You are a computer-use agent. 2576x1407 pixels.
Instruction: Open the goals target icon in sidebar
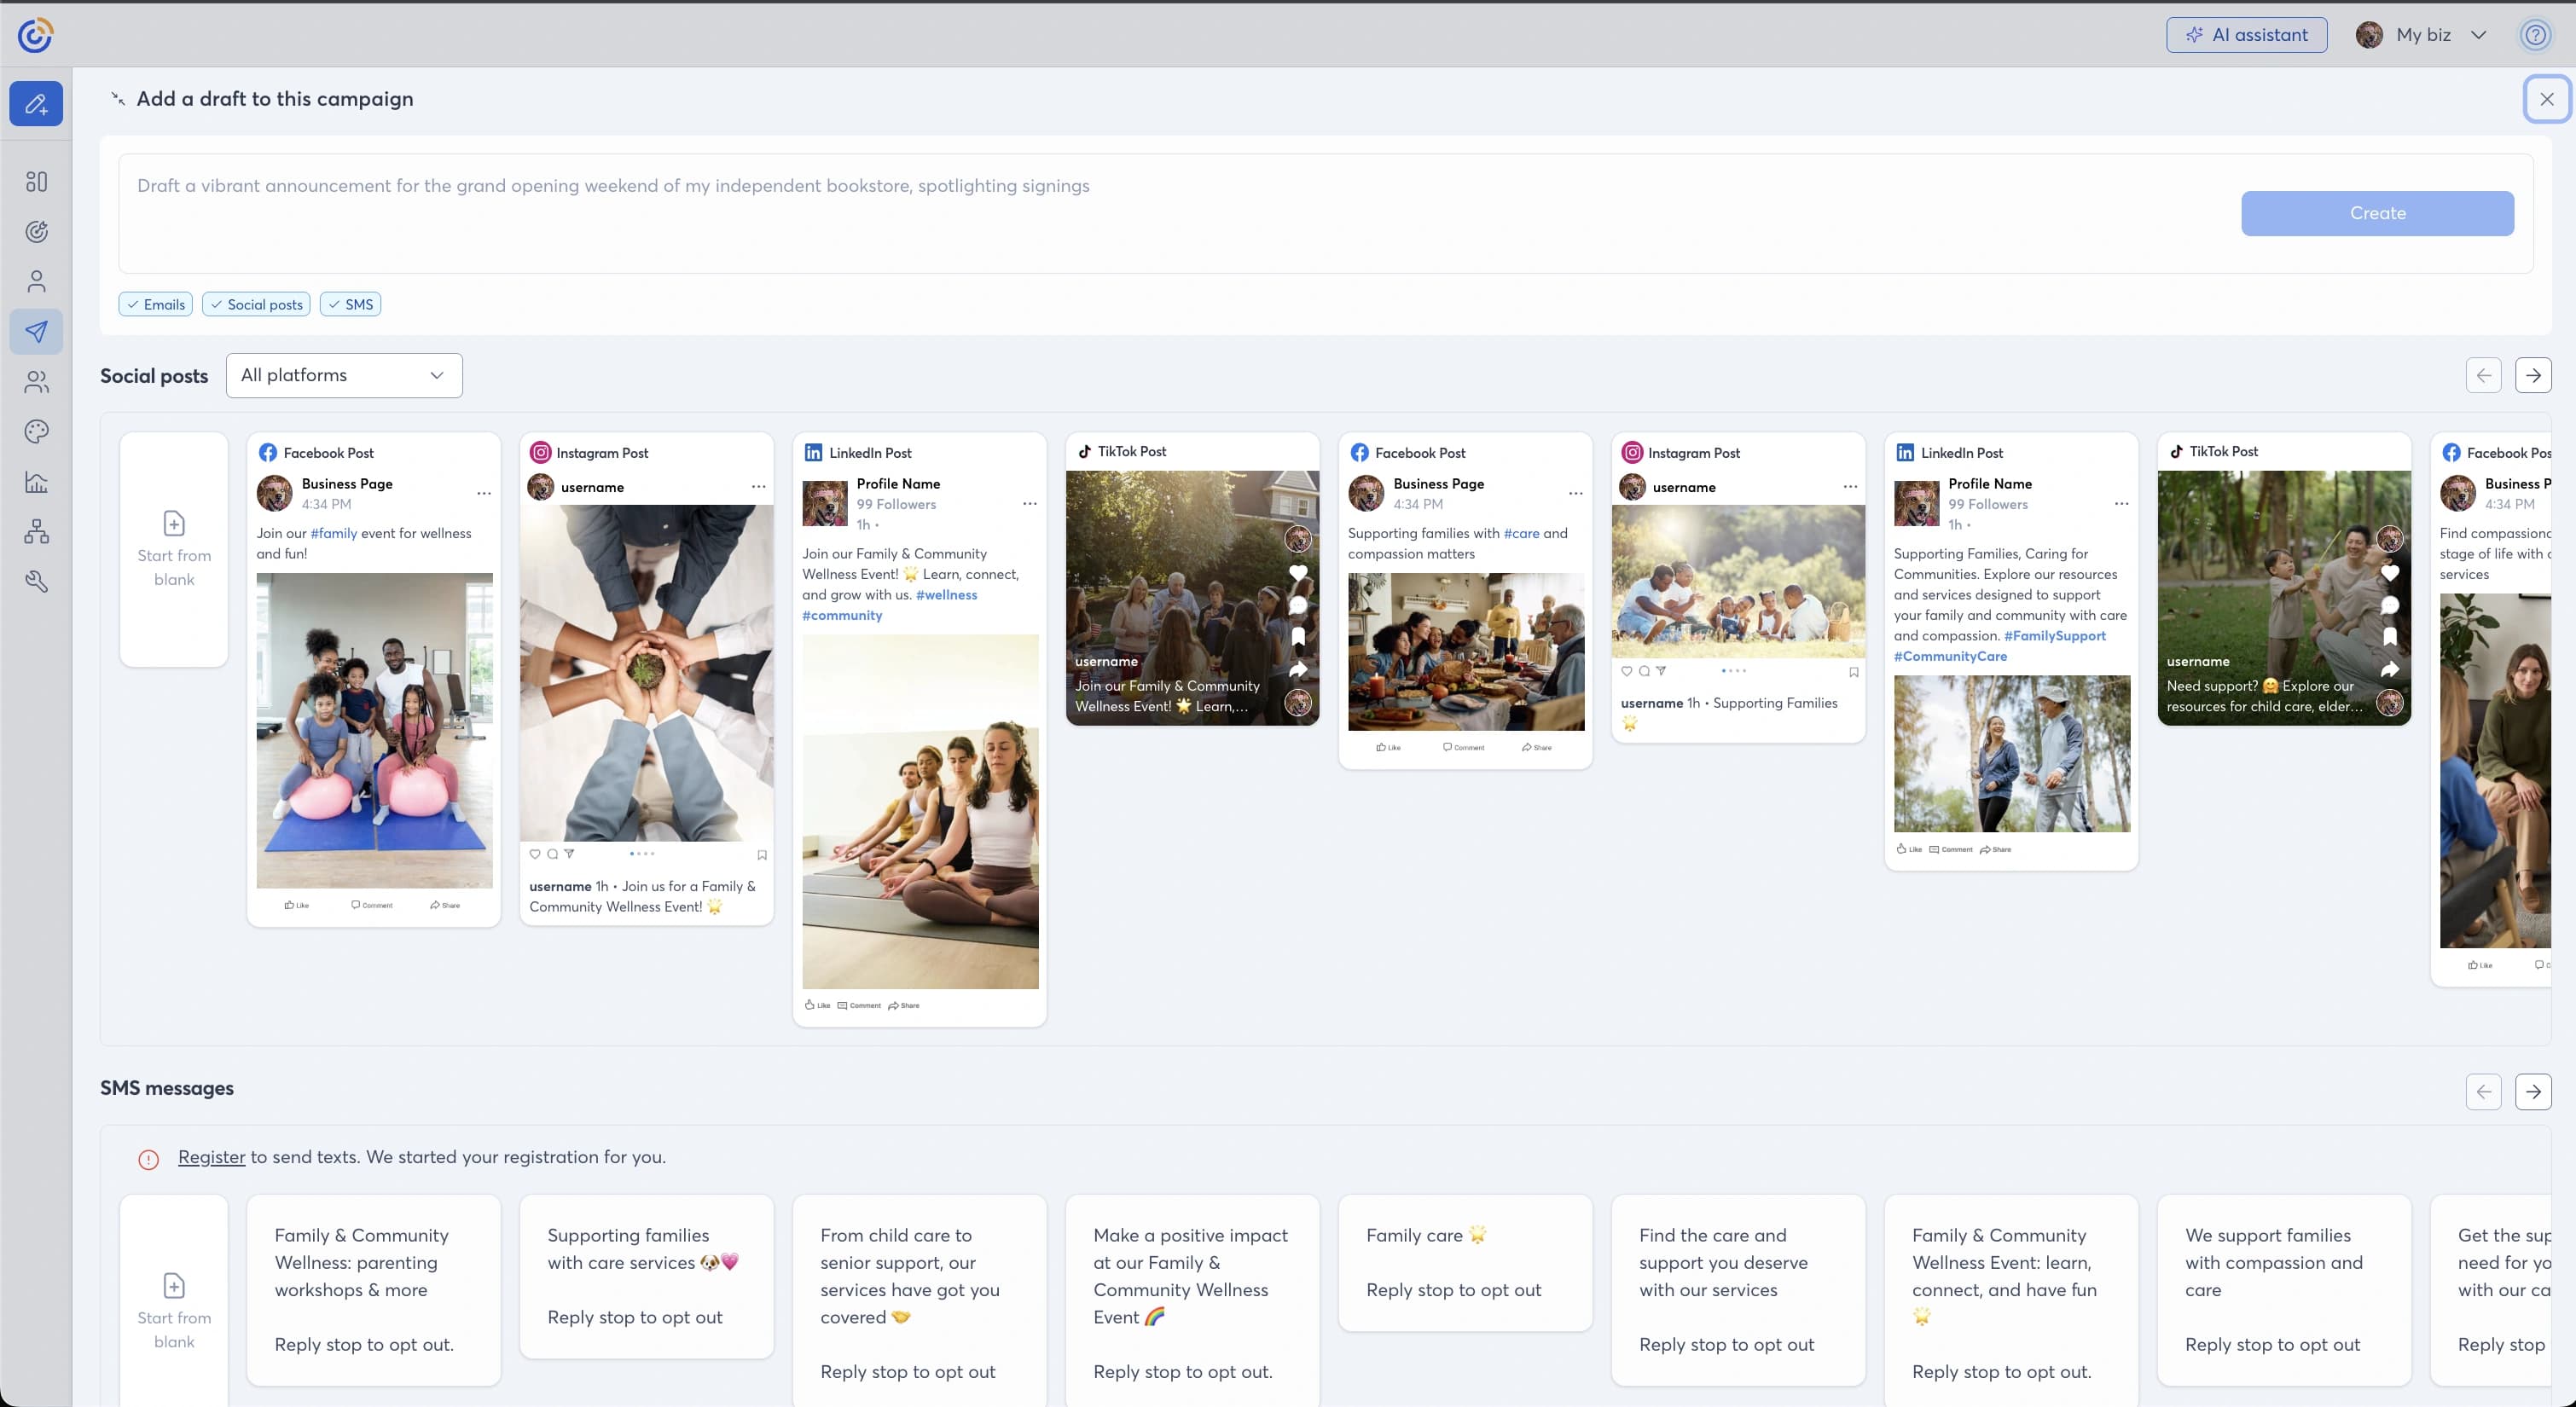(36, 231)
